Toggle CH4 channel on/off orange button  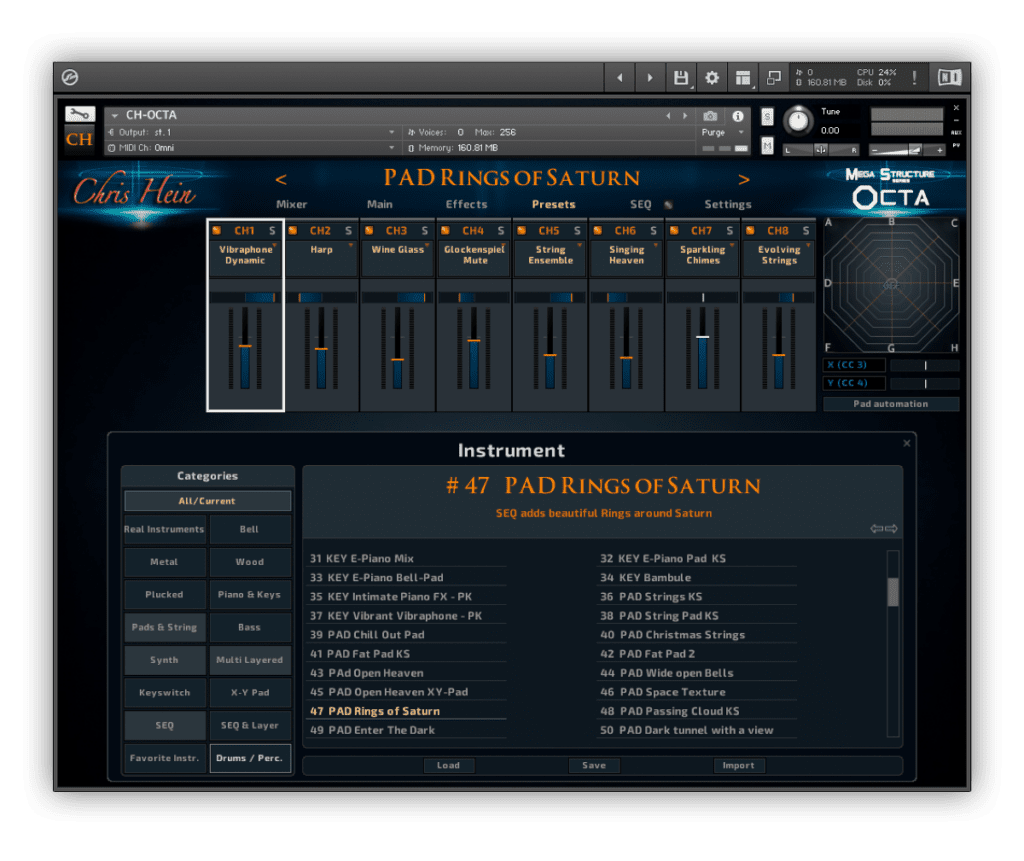[x=445, y=231]
